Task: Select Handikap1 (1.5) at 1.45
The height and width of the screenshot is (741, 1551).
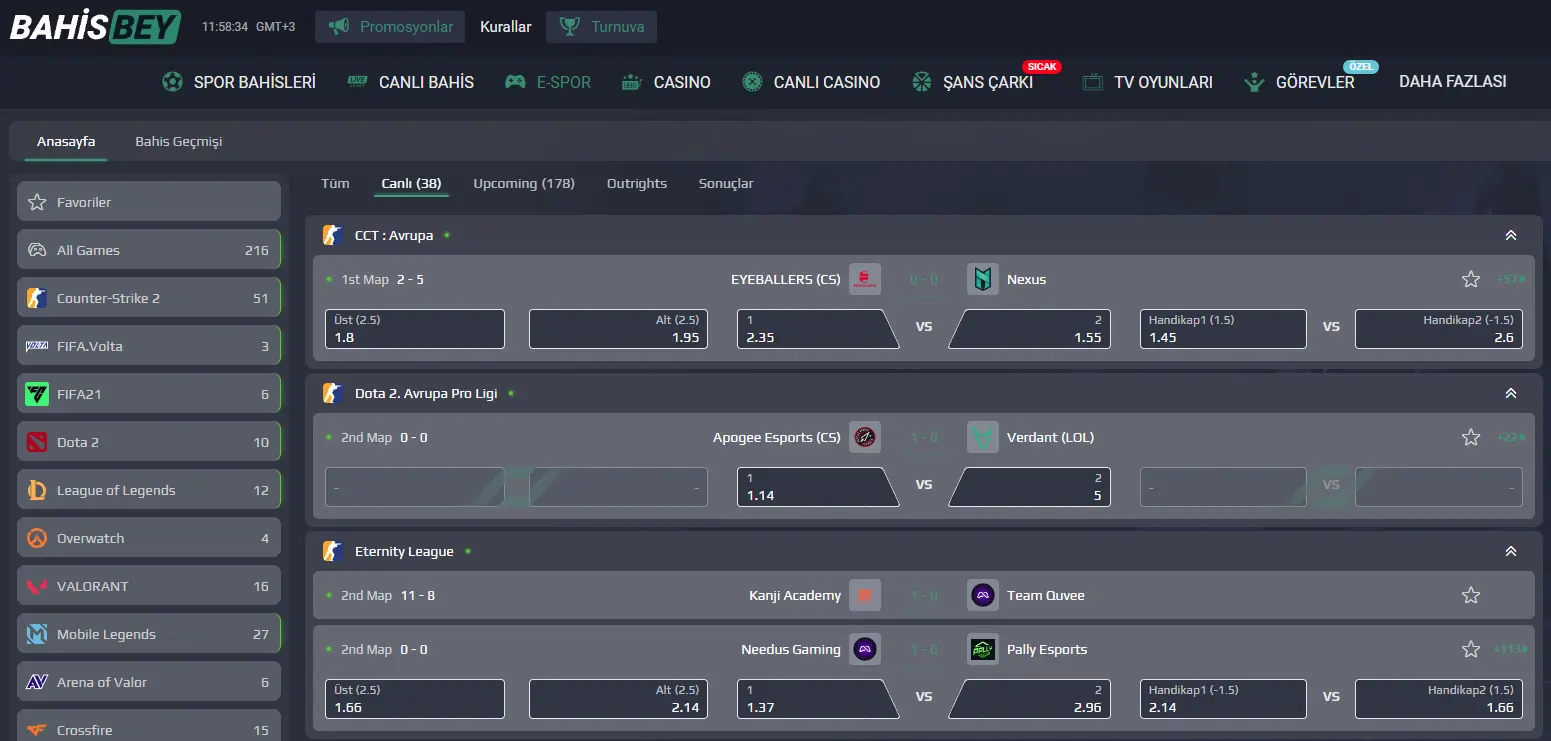Action: [1223, 329]
